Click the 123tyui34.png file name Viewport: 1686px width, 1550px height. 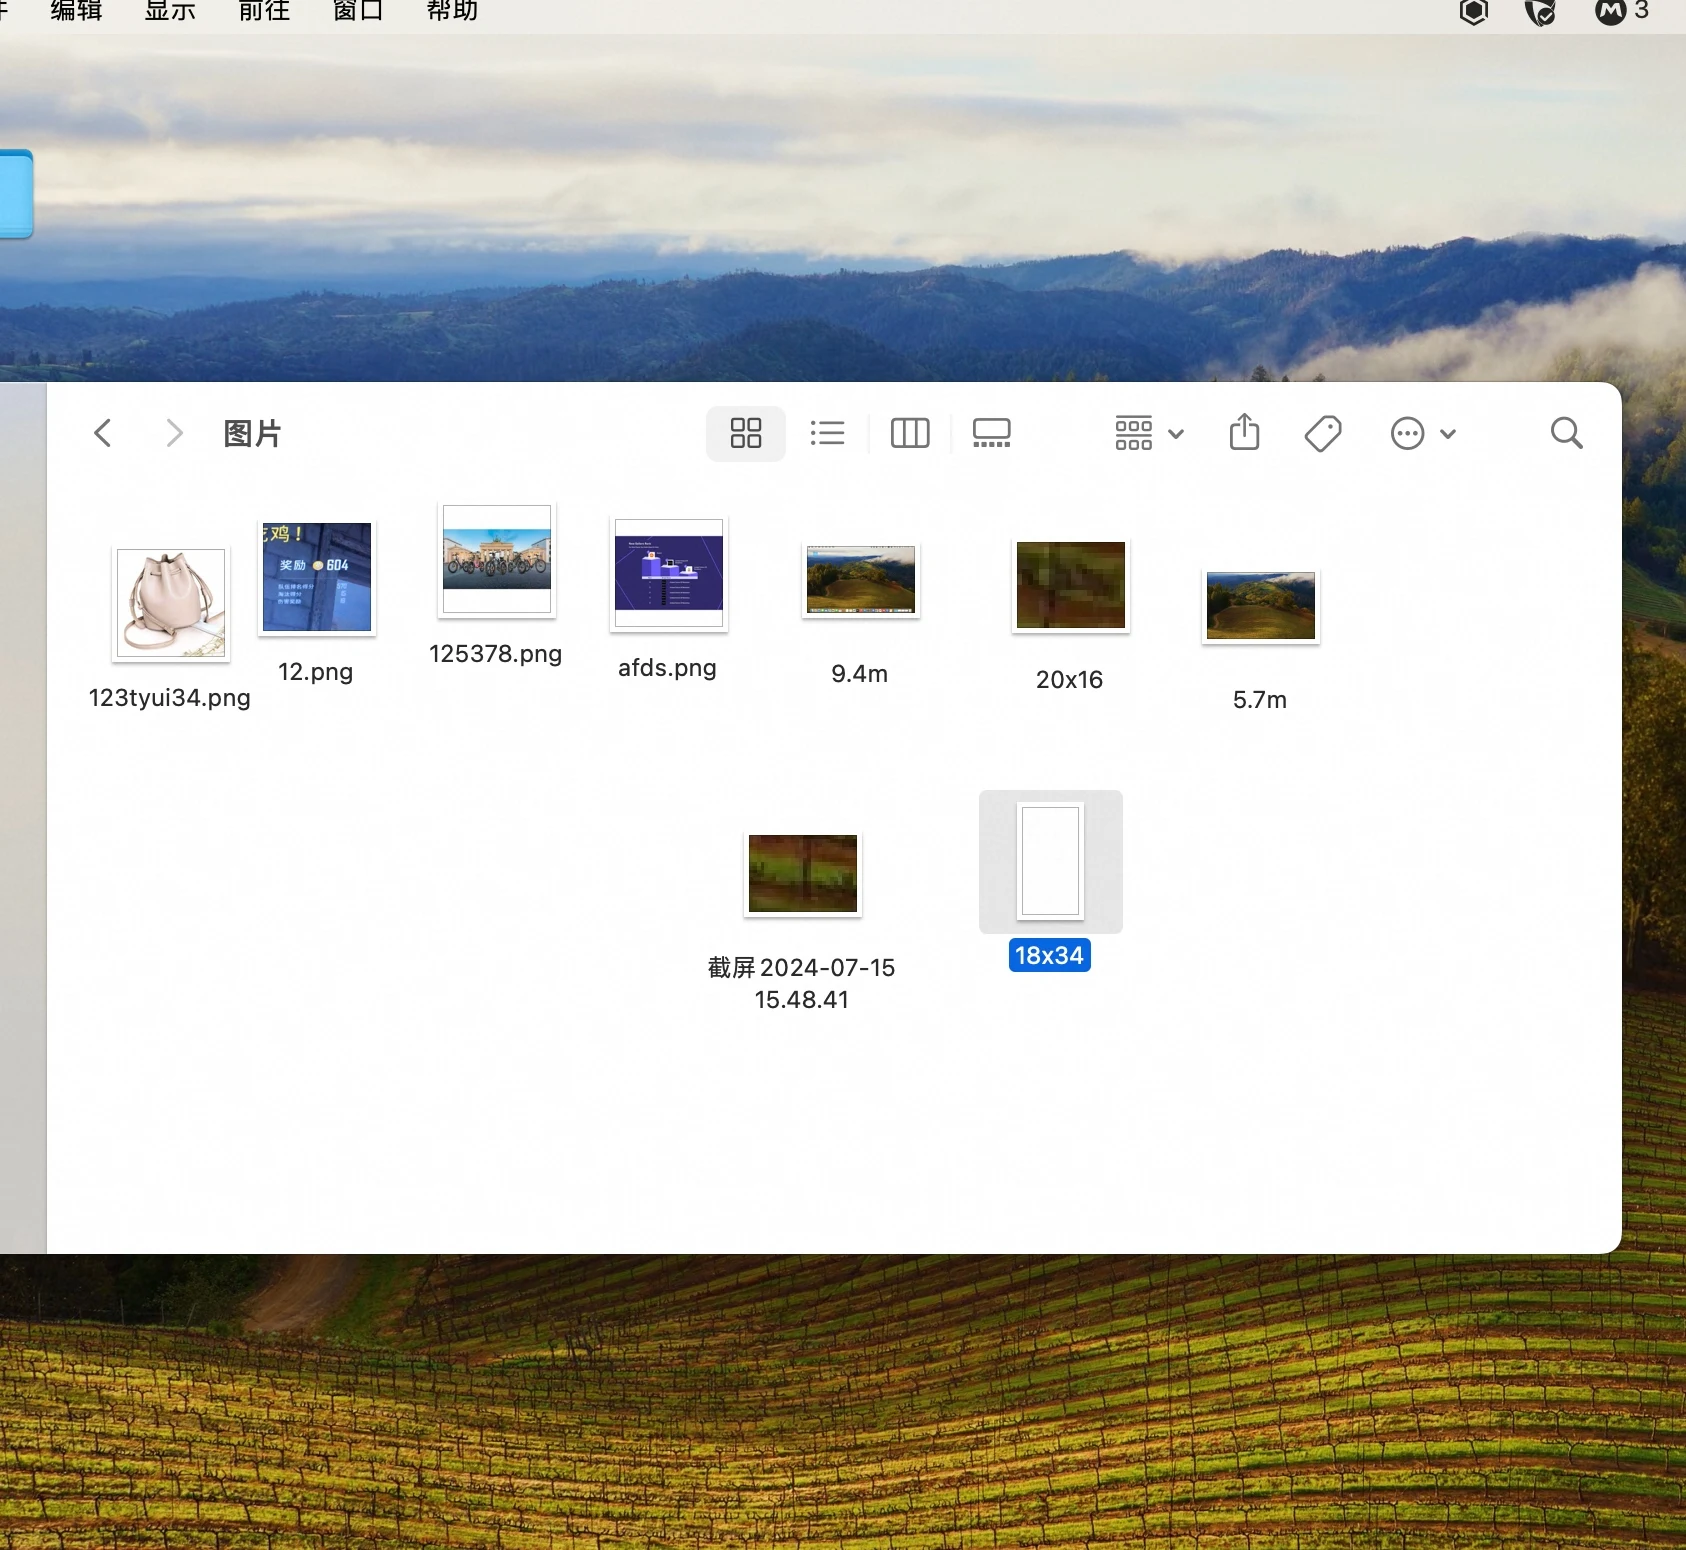(170, 697)
